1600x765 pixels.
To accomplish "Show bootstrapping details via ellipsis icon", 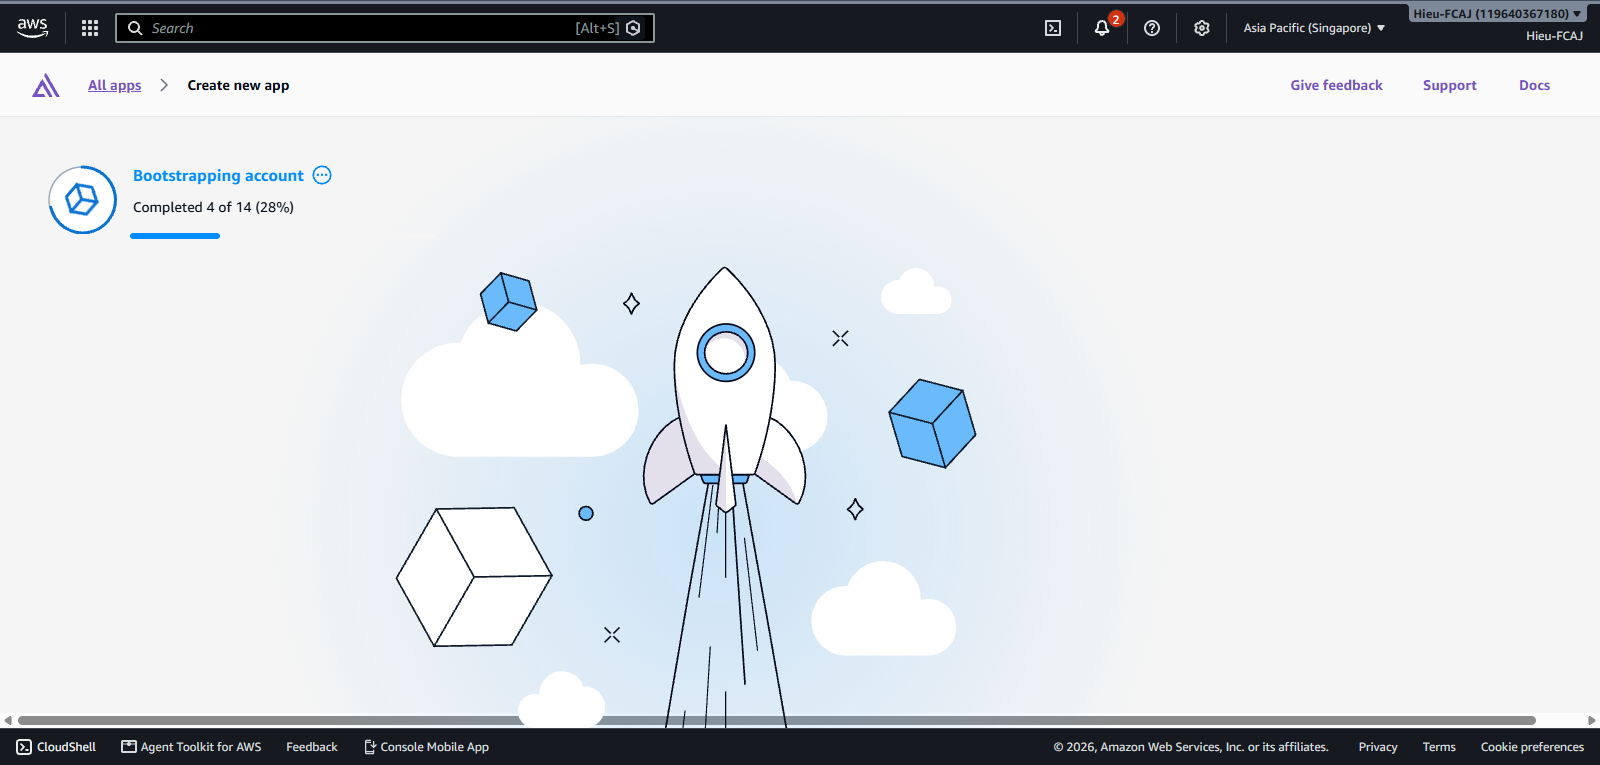I will click(322, 175).
